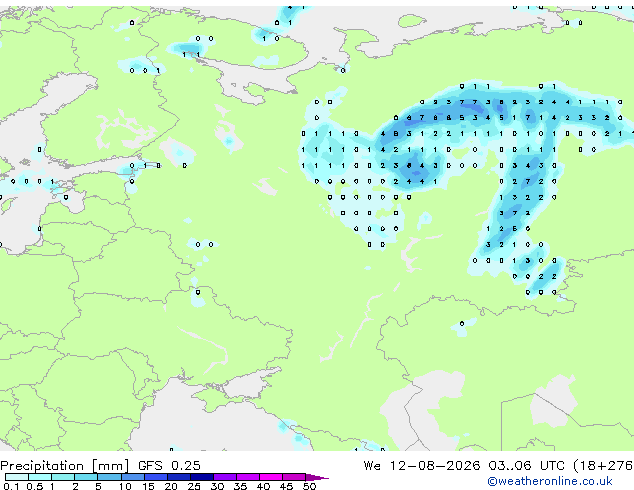Select the 0.1–0.5 mm legend color swatch
Image resolution: width=634 pixels, height=490 pixels.
pyautogui.click(x=17, y=477)
